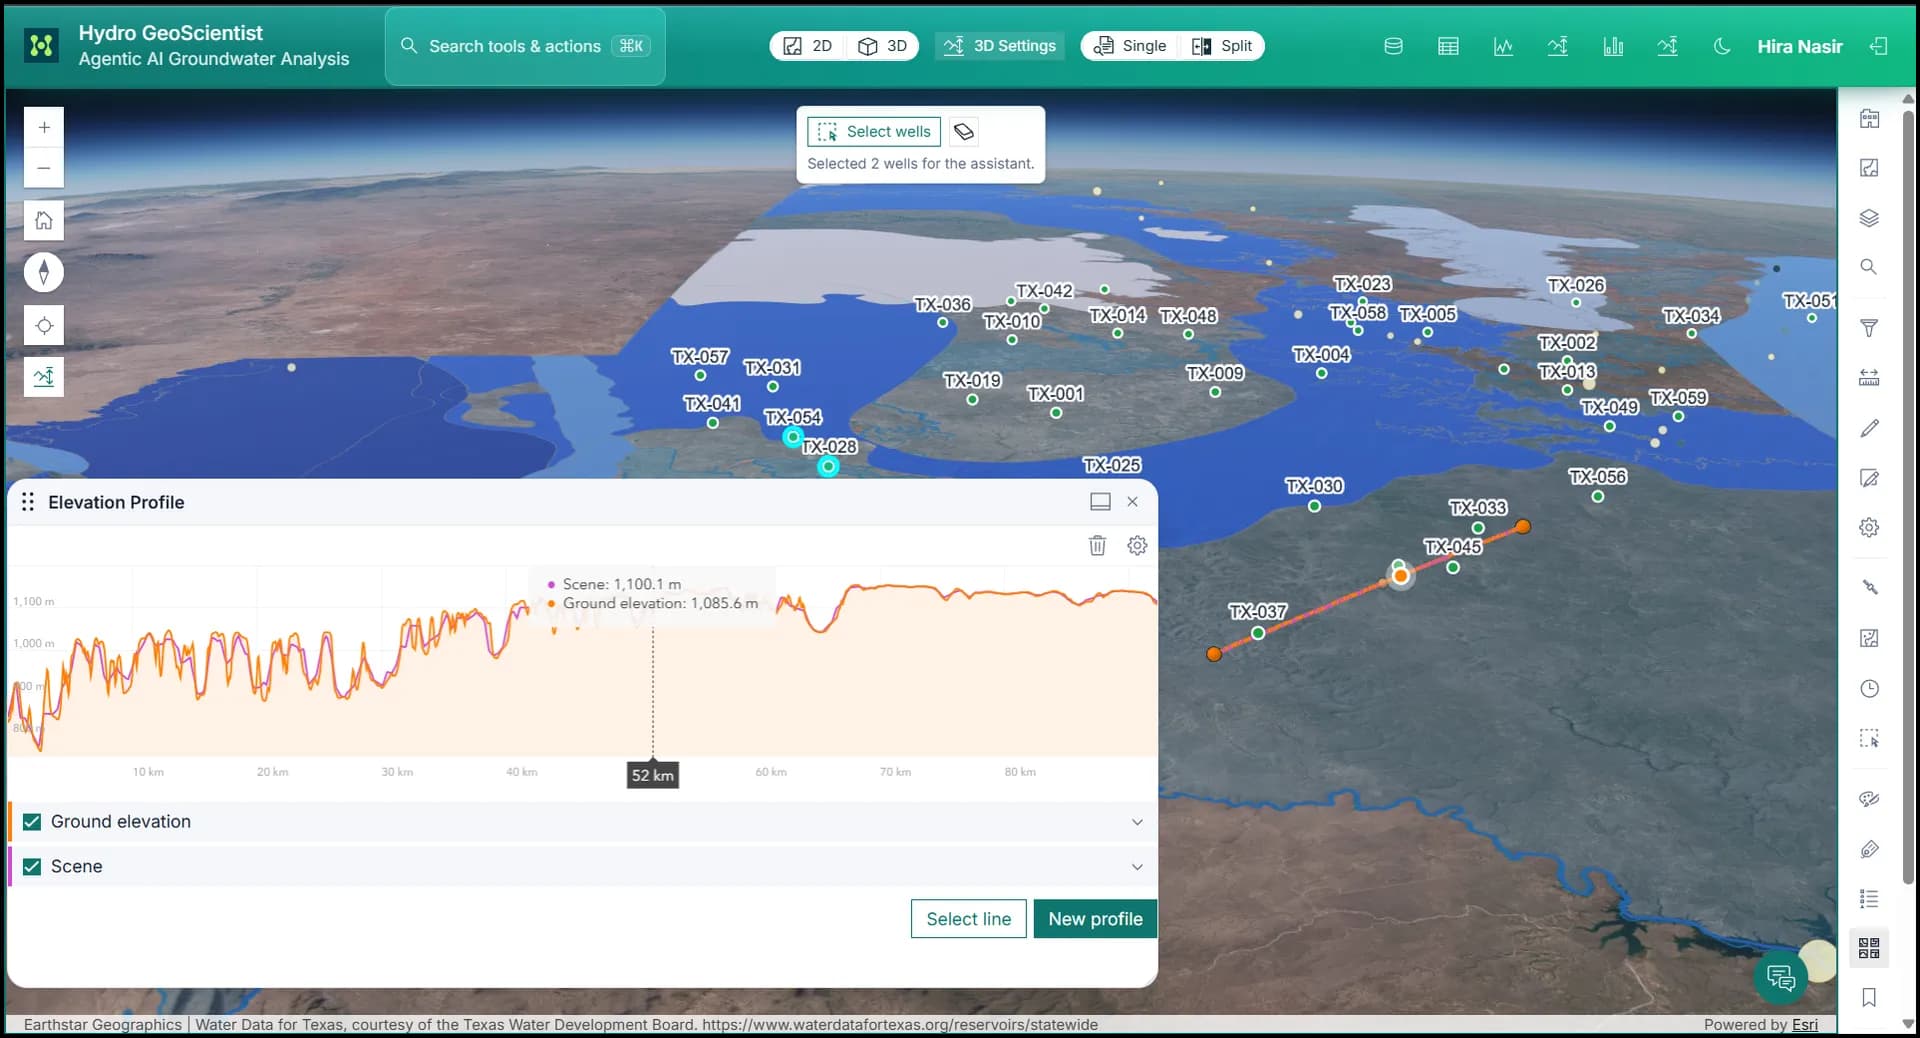This screenshot has width=1920, height=1038.
Task: Click the TX-028 selected well marker
Action: (828, 466)
